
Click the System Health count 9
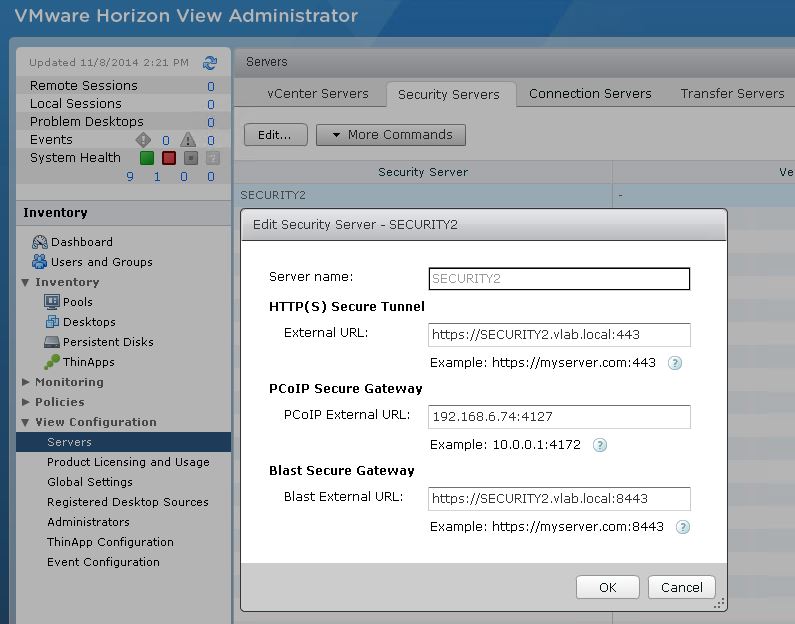(x=130, y=176)
